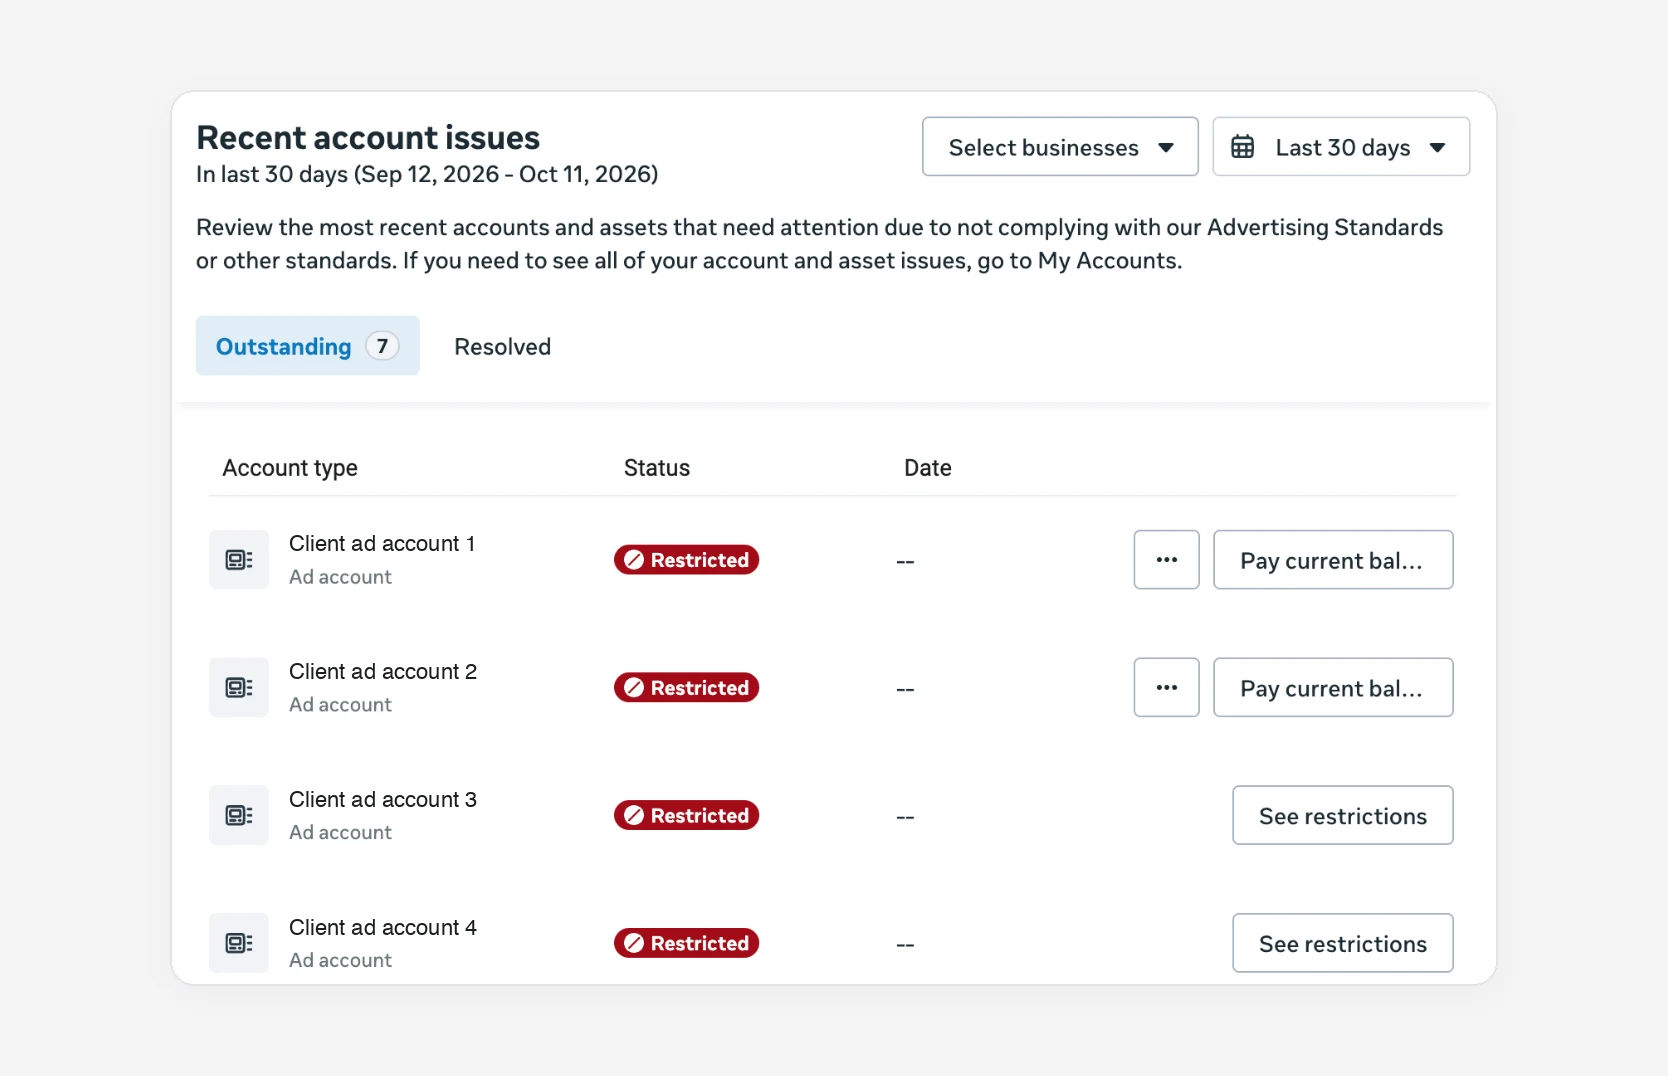The width and height of the screenshot is (1668, 1076).
Task: Select the 'Client ad account 1' name
Action: click(x=382, y=544)
